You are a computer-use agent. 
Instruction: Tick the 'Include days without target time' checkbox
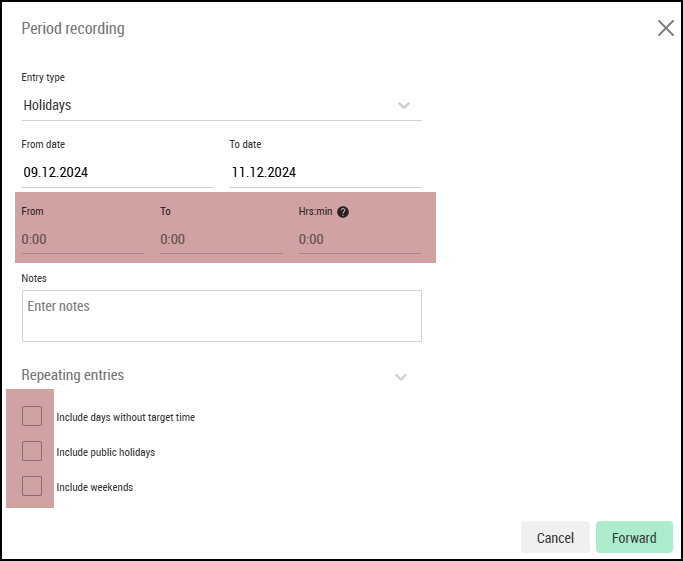pyautogui.click(x=32, y=416)
